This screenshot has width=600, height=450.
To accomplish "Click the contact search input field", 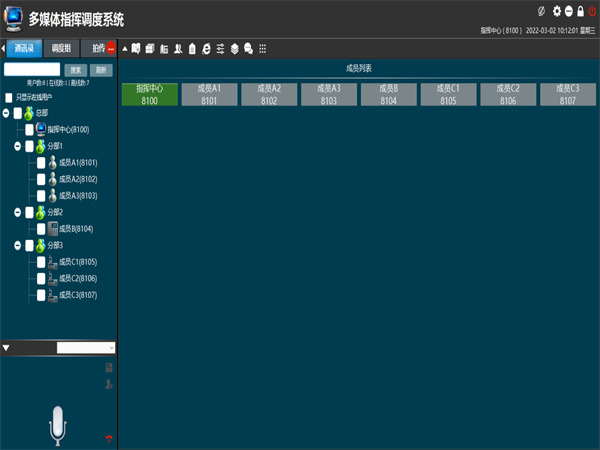I will (x=32, y=70).
